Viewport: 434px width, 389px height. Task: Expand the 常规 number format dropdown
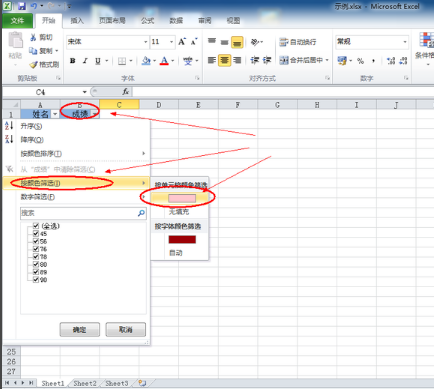point(405,42)
